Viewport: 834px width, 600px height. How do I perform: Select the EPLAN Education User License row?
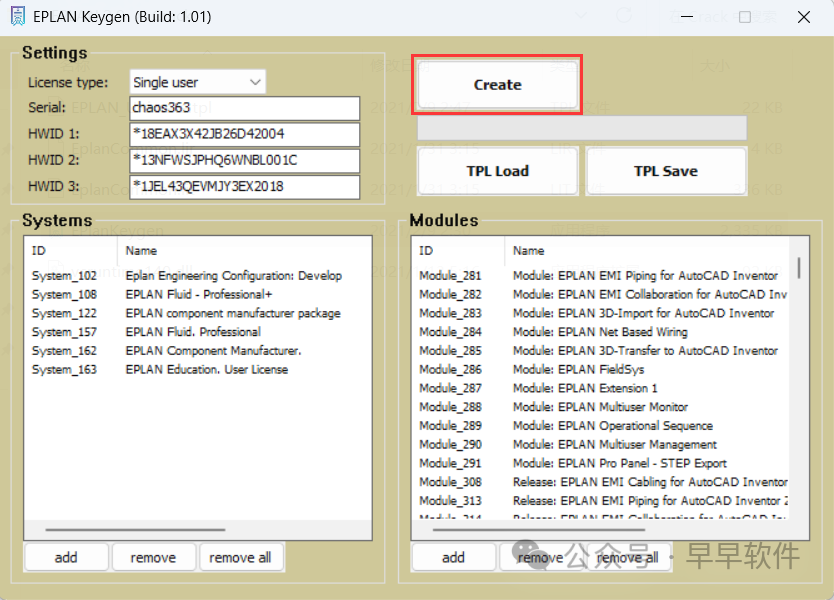pos(206,369)
